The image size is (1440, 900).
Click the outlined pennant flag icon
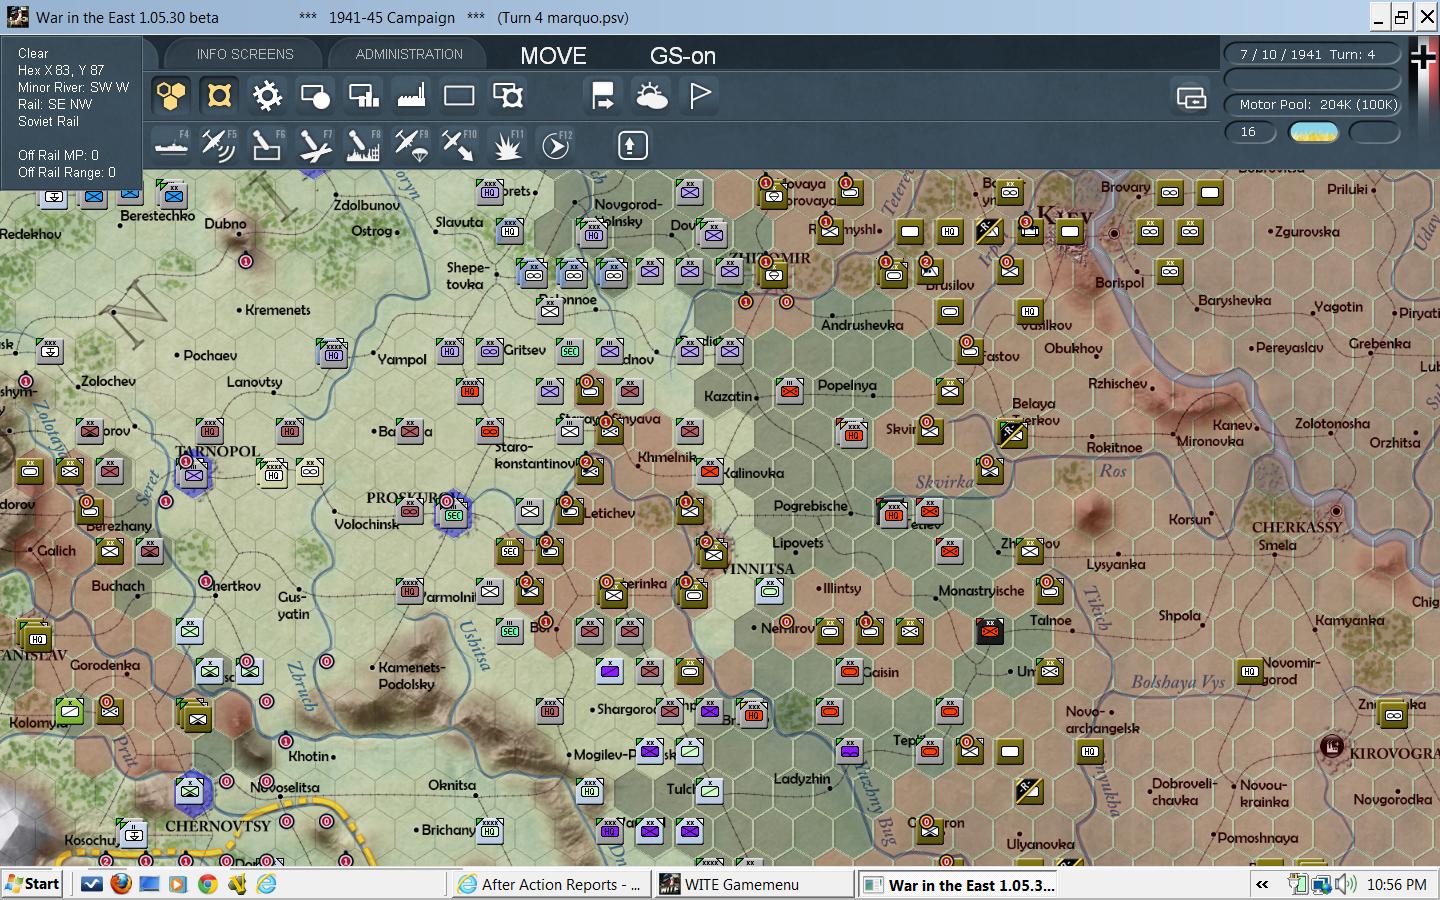click(x=700, y=96)
